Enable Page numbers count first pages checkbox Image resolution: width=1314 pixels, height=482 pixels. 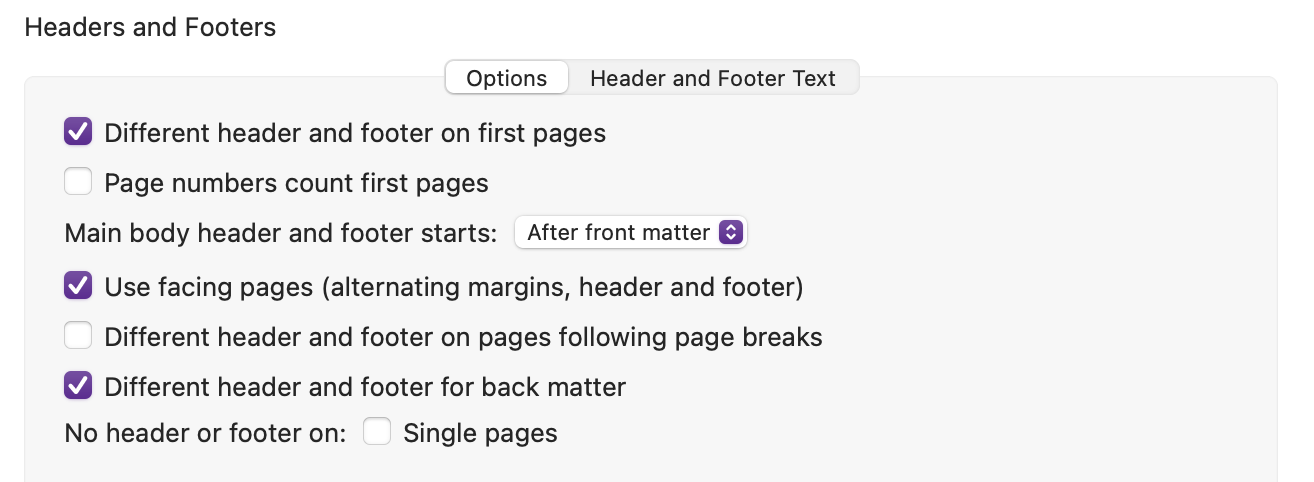pos(78,183)
